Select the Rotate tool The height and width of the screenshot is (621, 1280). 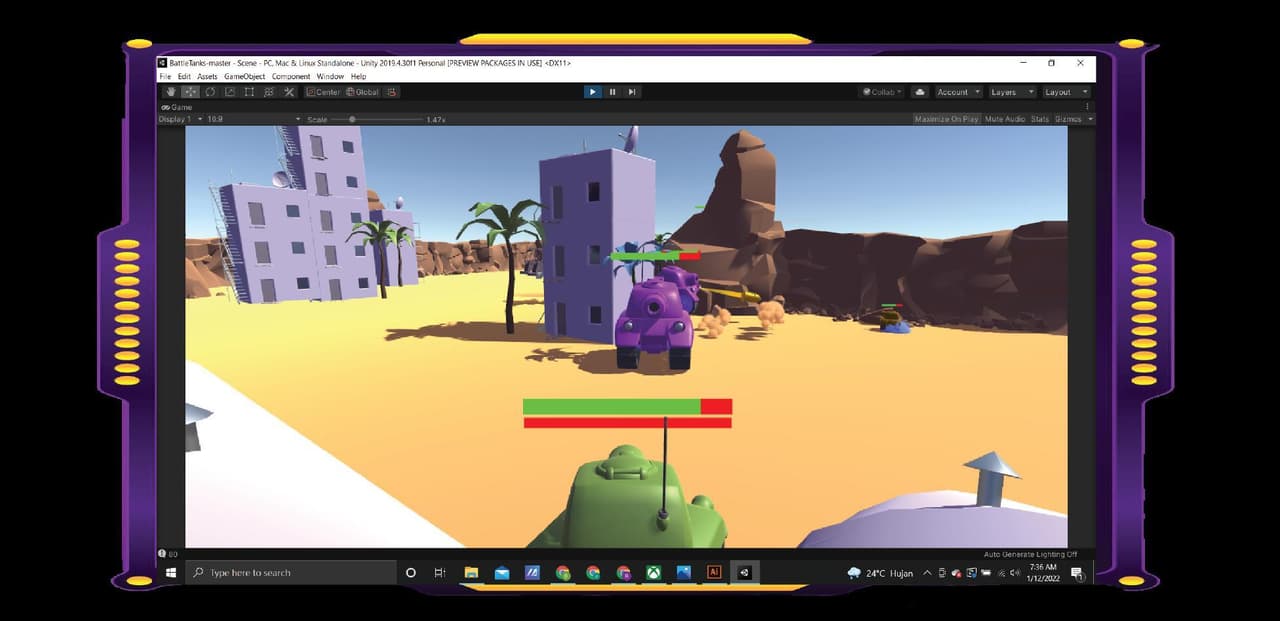(210, 92)
